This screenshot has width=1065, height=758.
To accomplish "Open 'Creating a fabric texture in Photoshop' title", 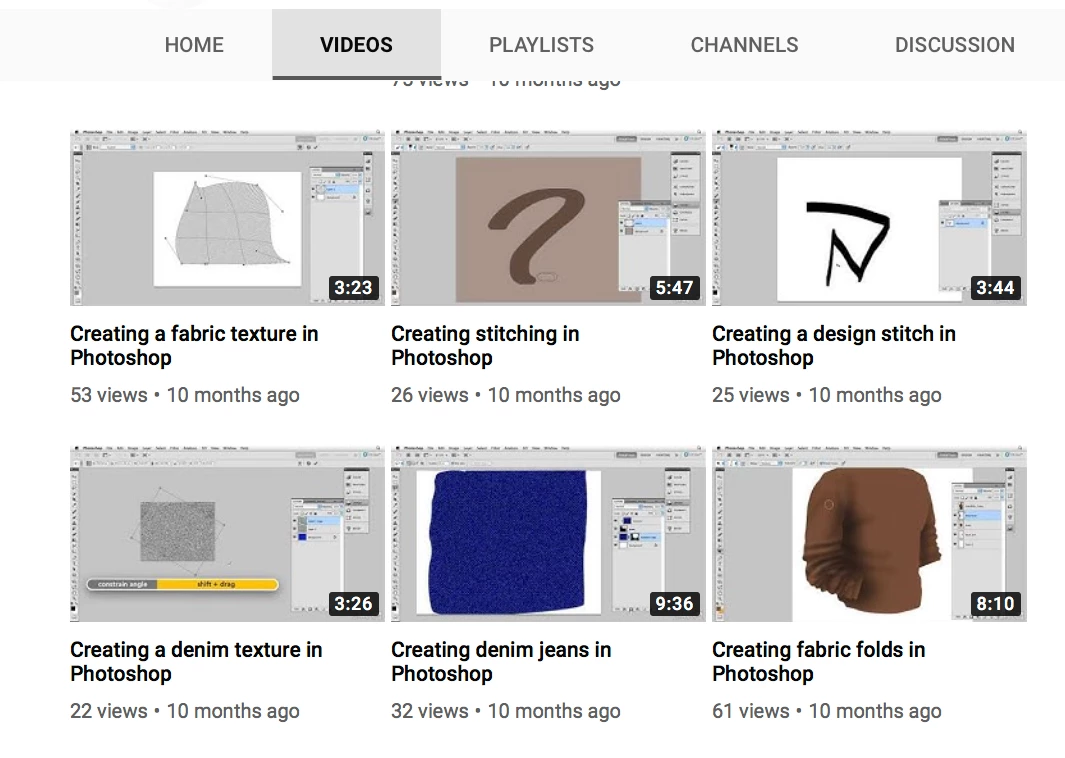I will coord(194,346).
